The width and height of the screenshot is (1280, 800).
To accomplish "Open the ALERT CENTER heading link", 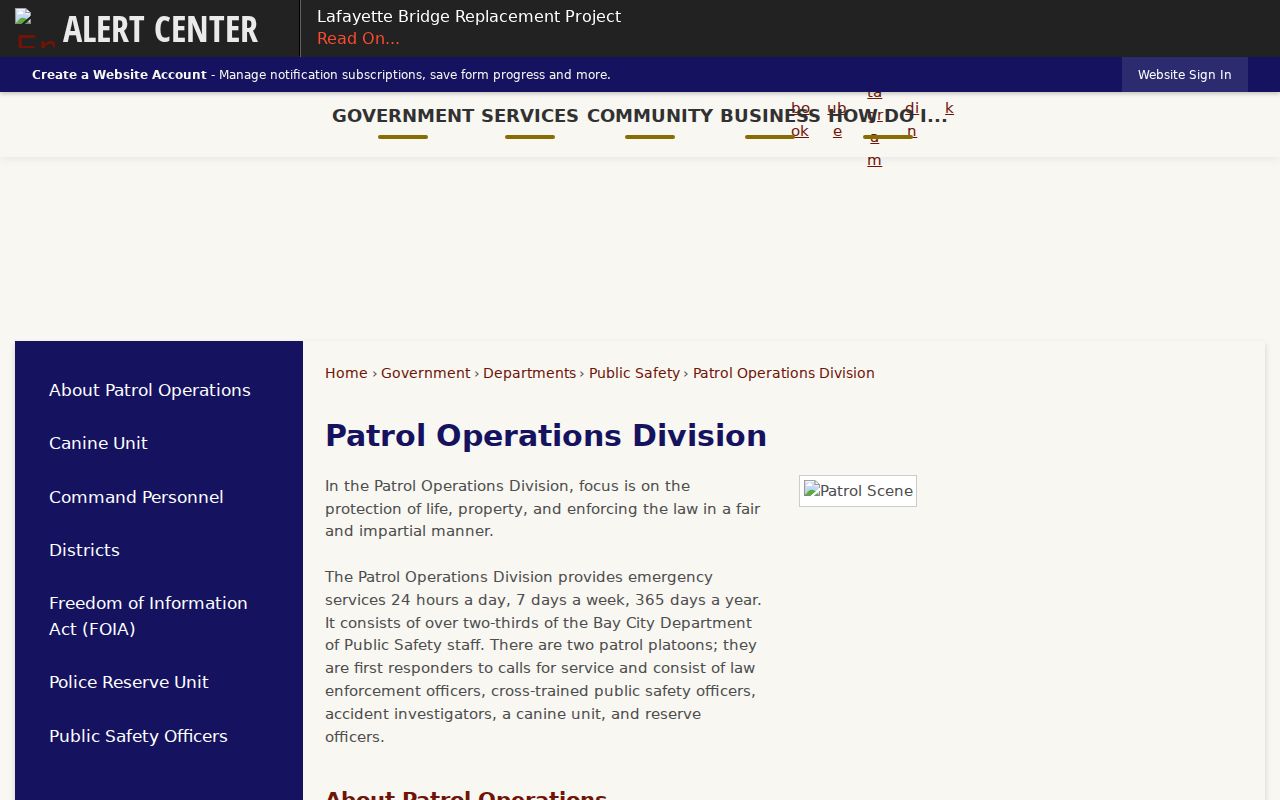I will (160, 29).
